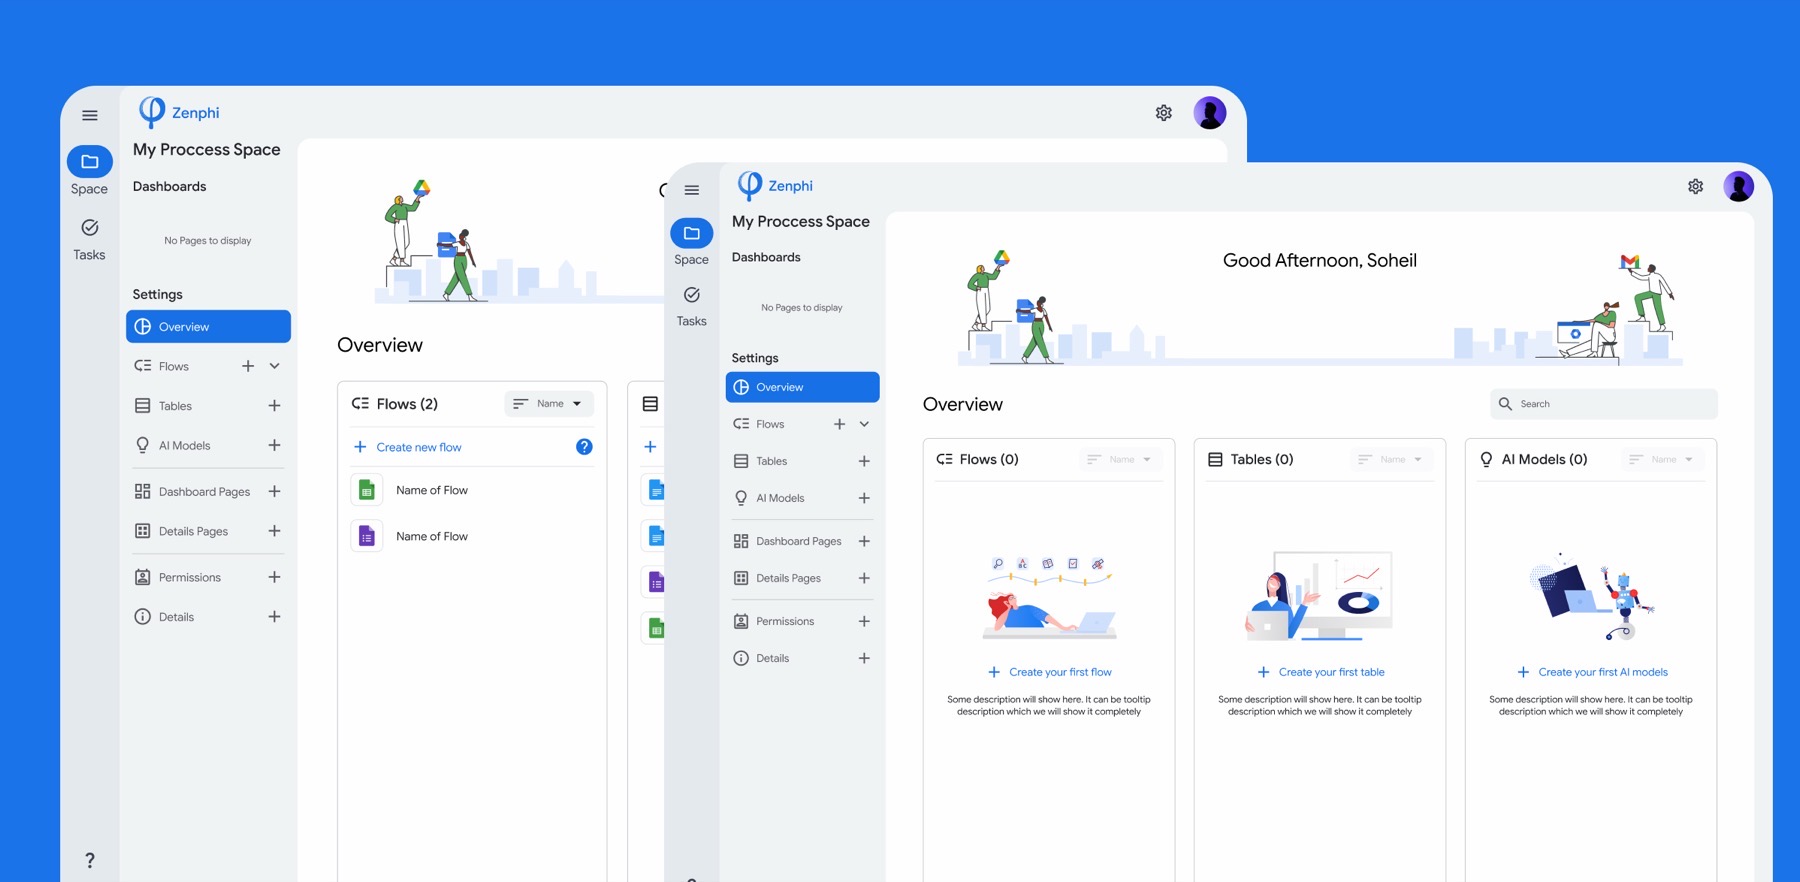The height and width of the screenshot is (882, 1800).
Task: Add new table plus in front window sidebar
Action: point(864,461)
